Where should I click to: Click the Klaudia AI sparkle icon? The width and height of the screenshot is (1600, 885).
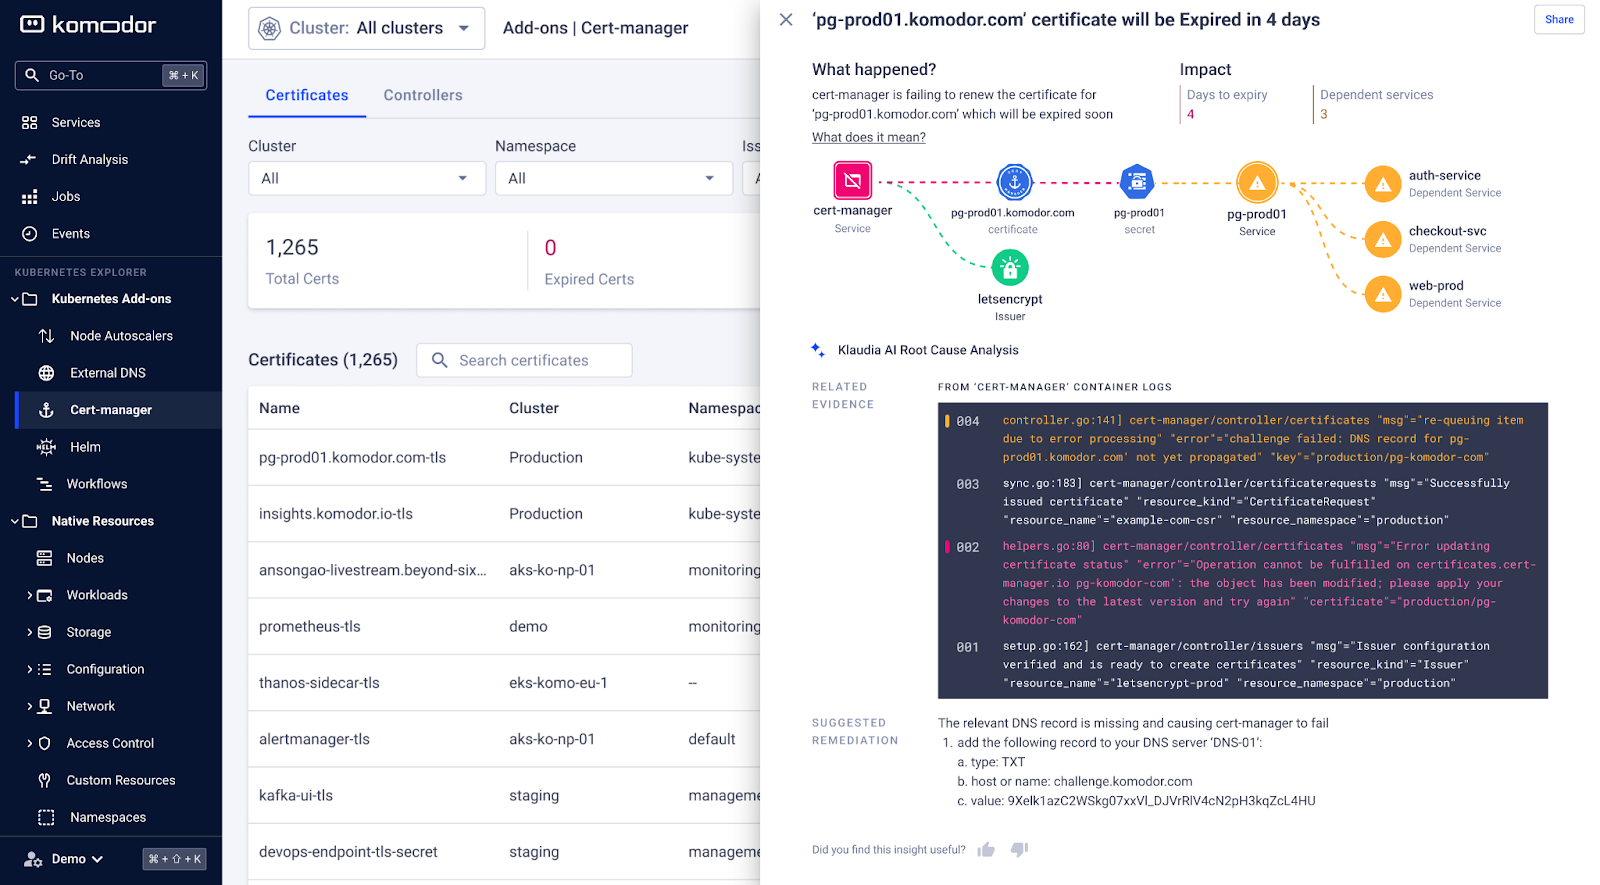pos(818,350)
